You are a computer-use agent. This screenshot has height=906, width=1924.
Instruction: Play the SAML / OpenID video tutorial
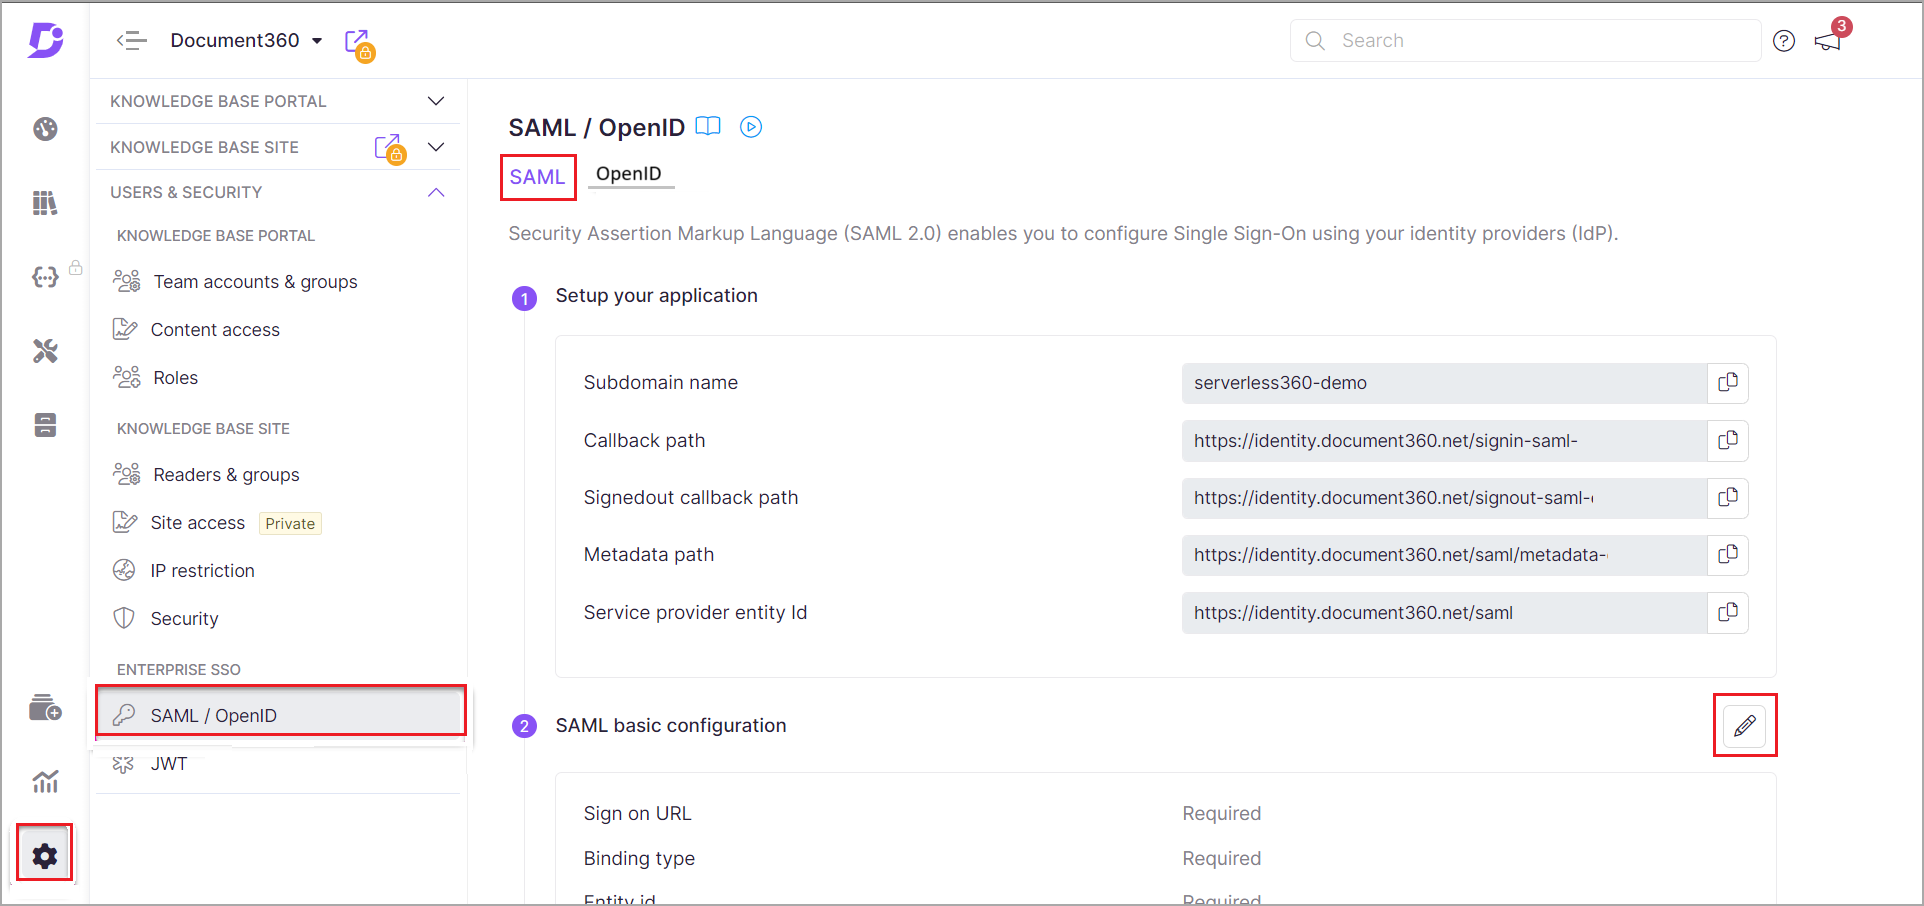click(751, 127)
